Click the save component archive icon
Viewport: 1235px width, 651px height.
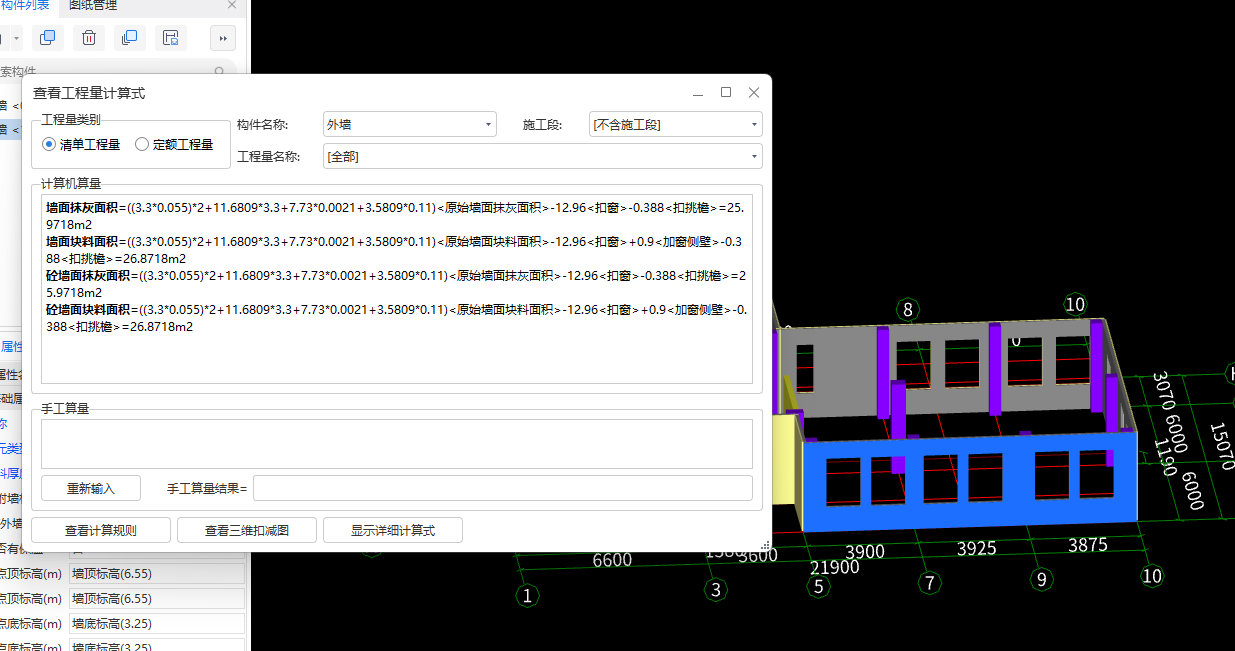171,38
